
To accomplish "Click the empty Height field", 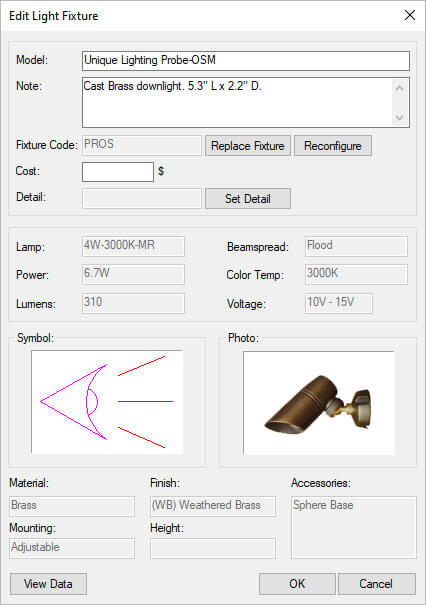I will [213, 548].
